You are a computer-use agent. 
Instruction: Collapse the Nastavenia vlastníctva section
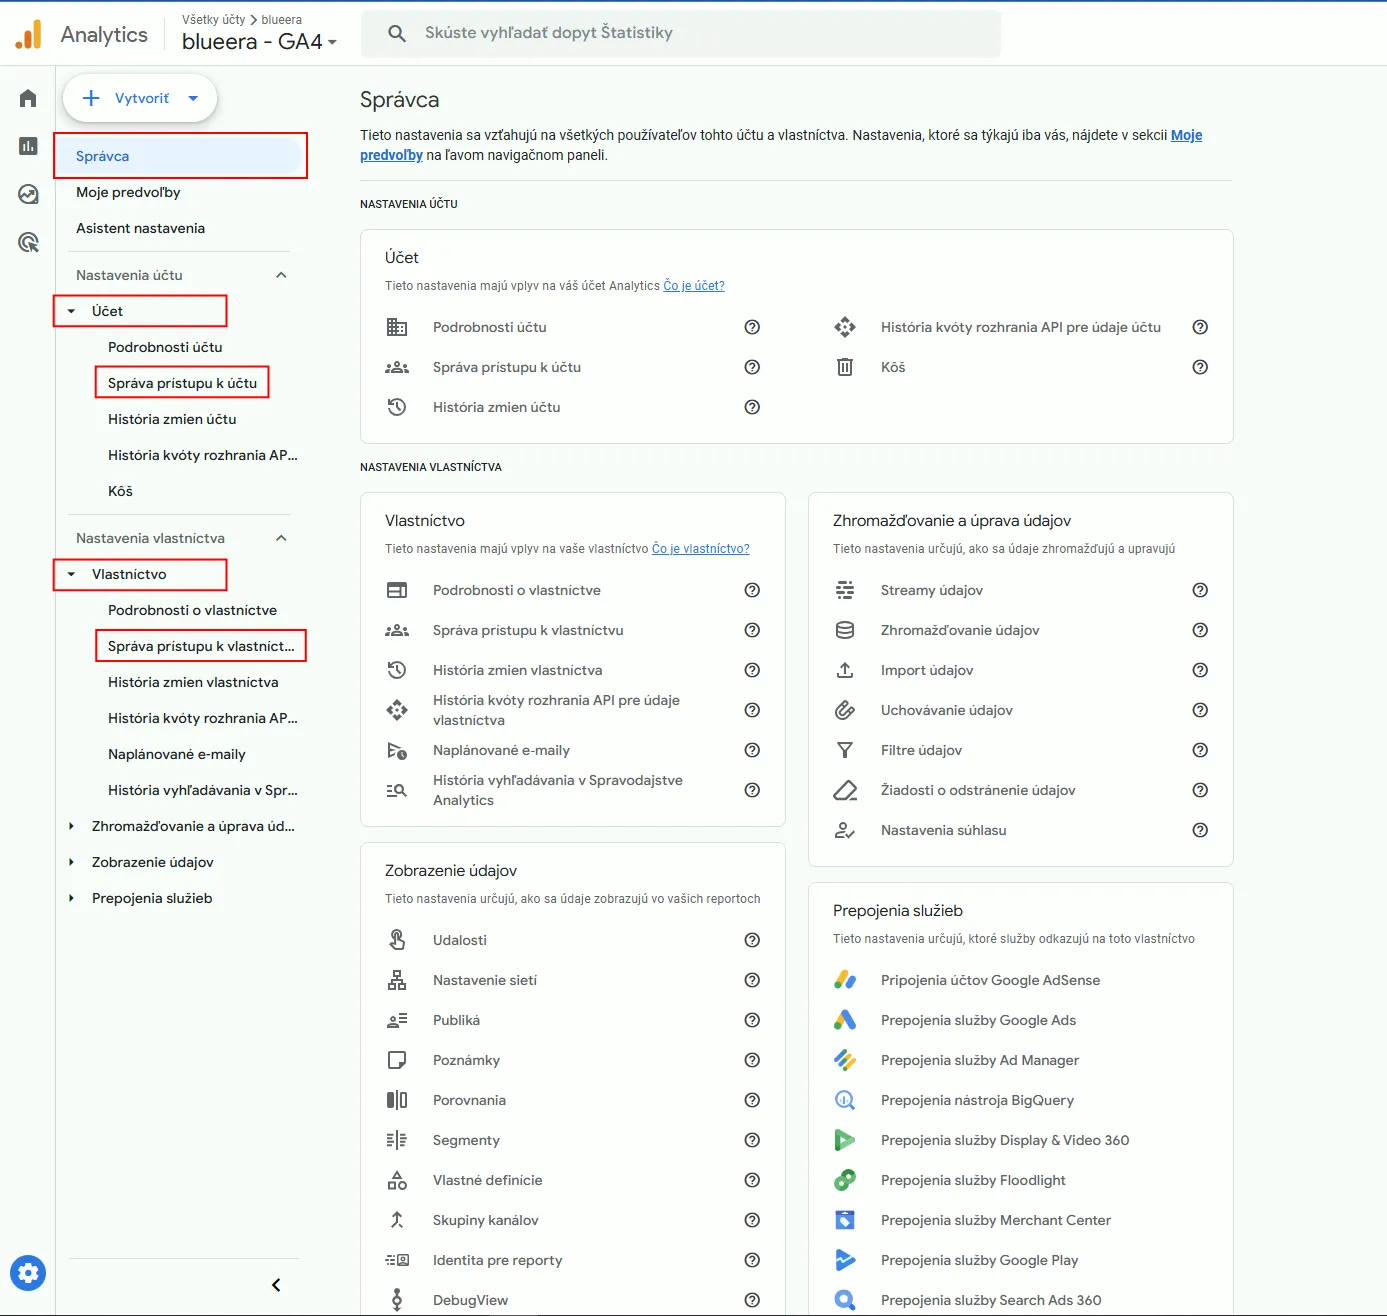click(281, 538)
